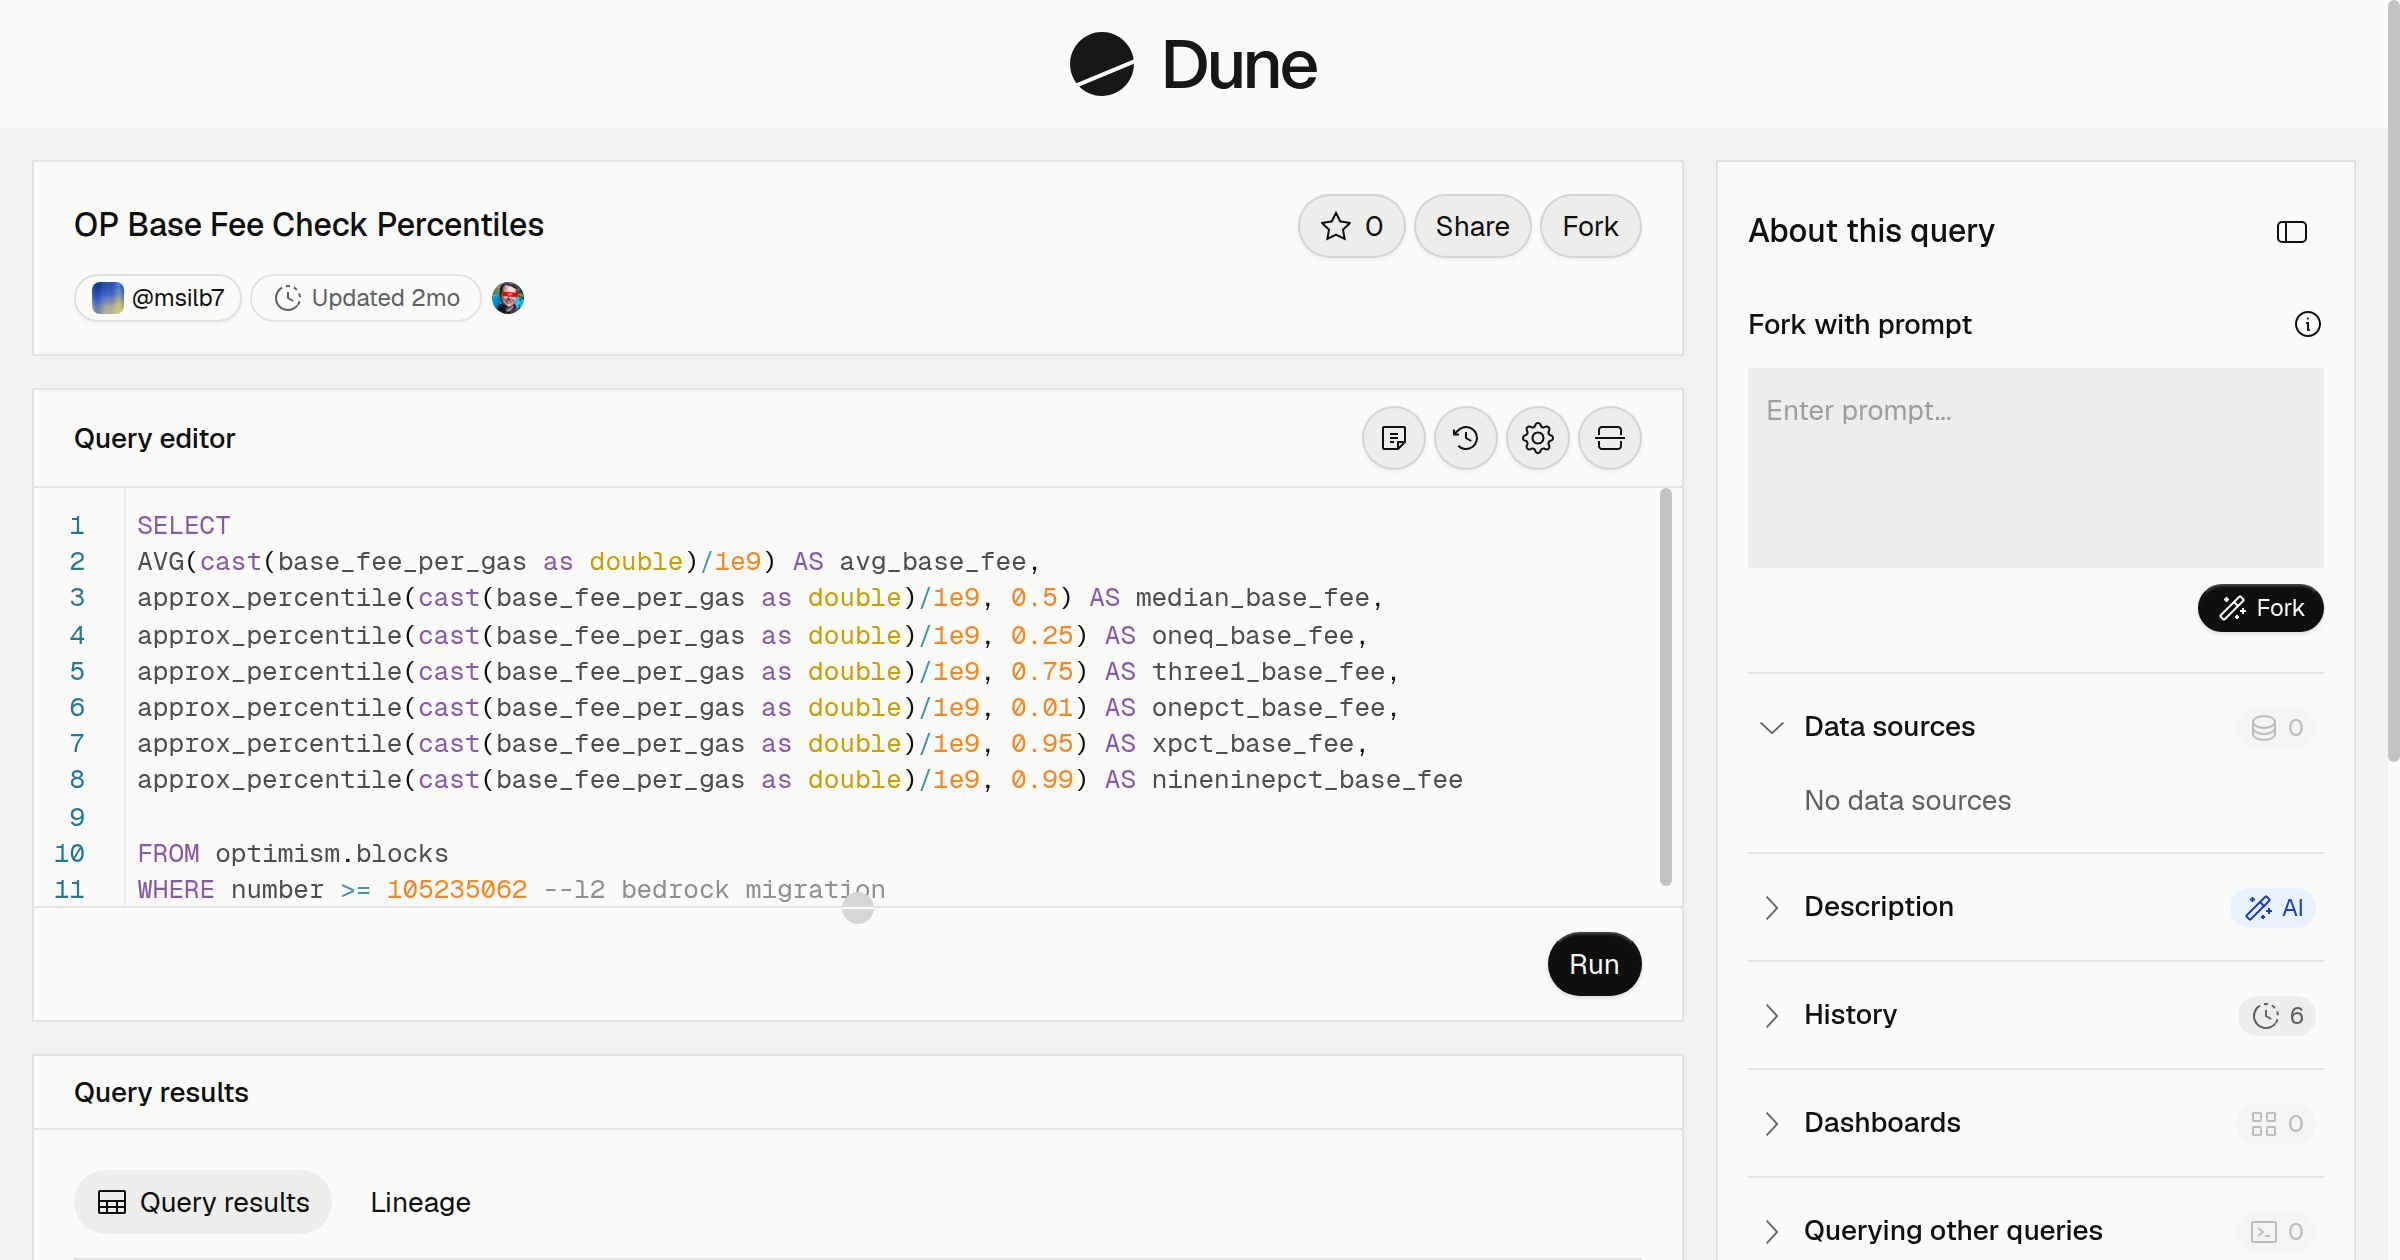Open the @msilb7 author avatar chip
2400x1260 pixels.
click(x=158, y=298)
